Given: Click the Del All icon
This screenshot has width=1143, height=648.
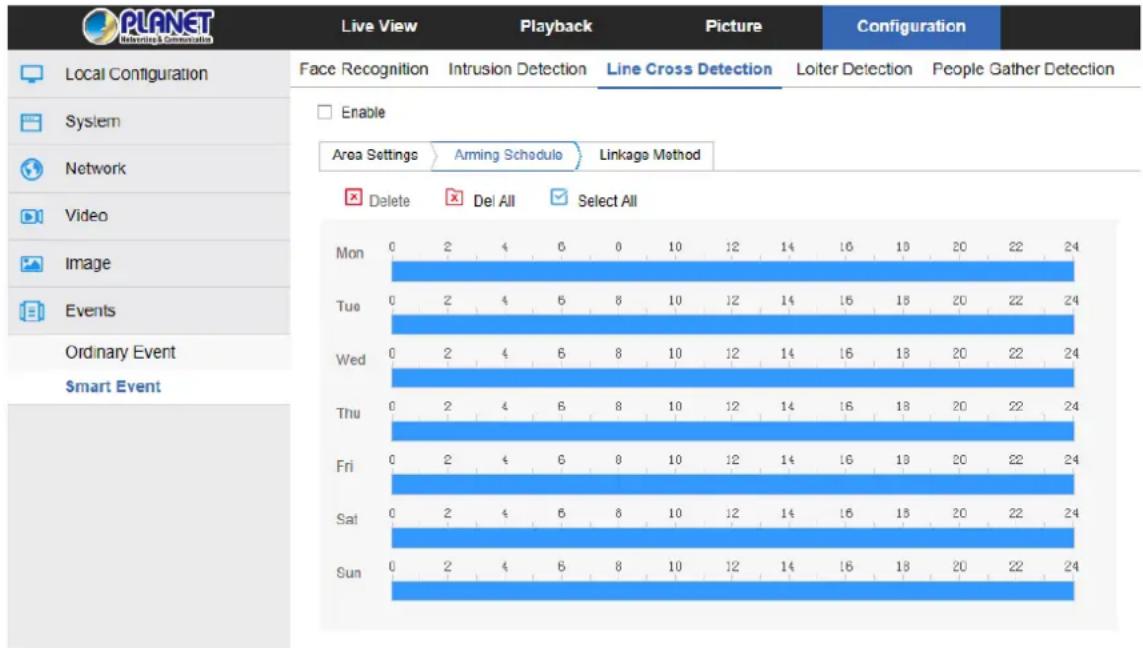Looking at the screenshot, I should [454, 198].
